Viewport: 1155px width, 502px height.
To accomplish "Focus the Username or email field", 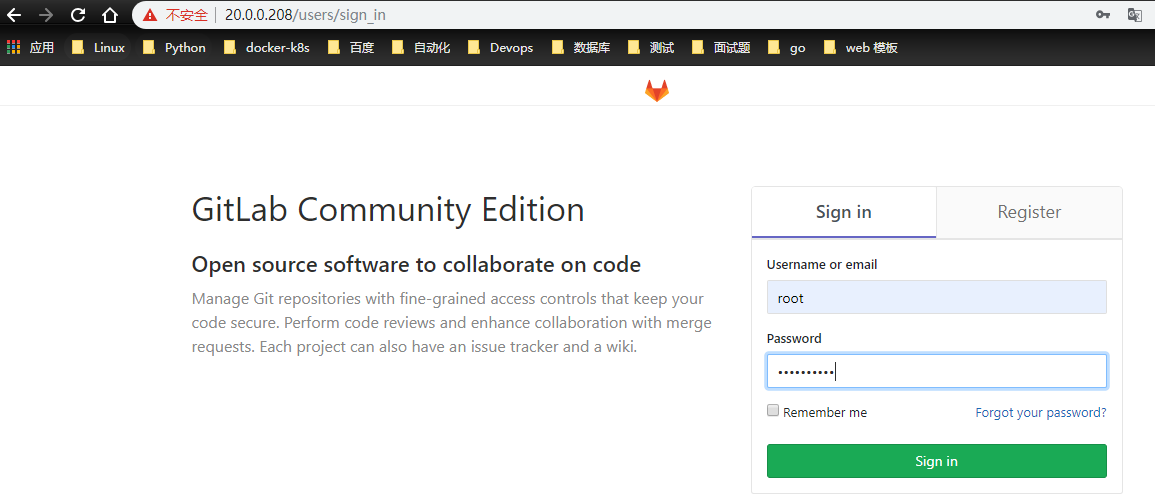I will 936,297.
